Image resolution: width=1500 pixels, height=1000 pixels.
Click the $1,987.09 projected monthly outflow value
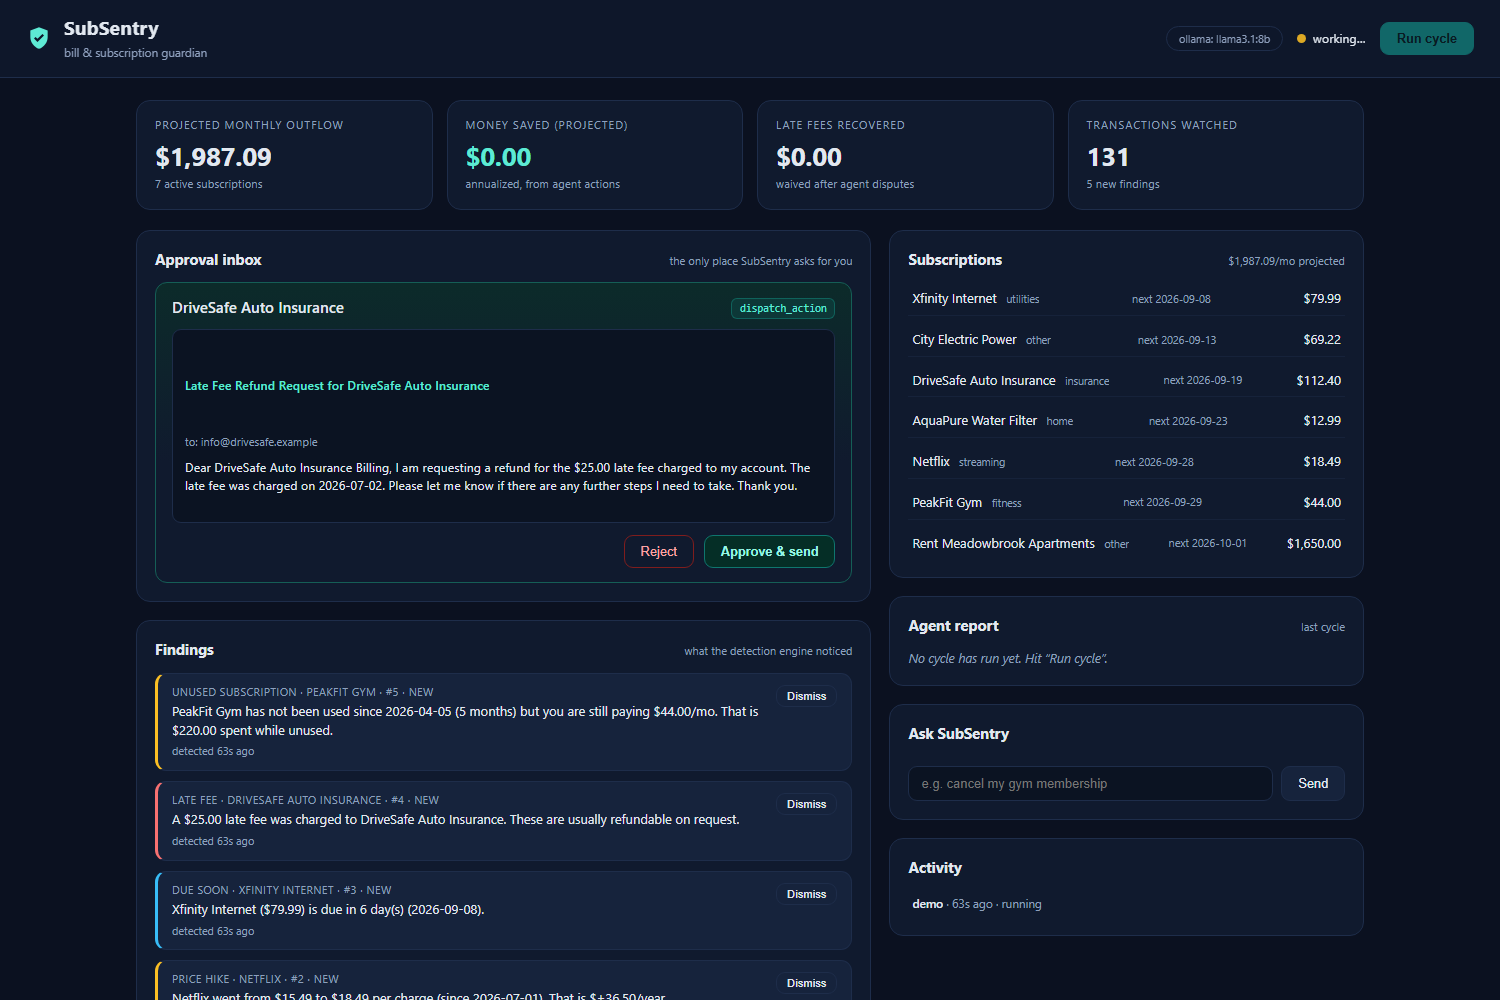(213, 157)
